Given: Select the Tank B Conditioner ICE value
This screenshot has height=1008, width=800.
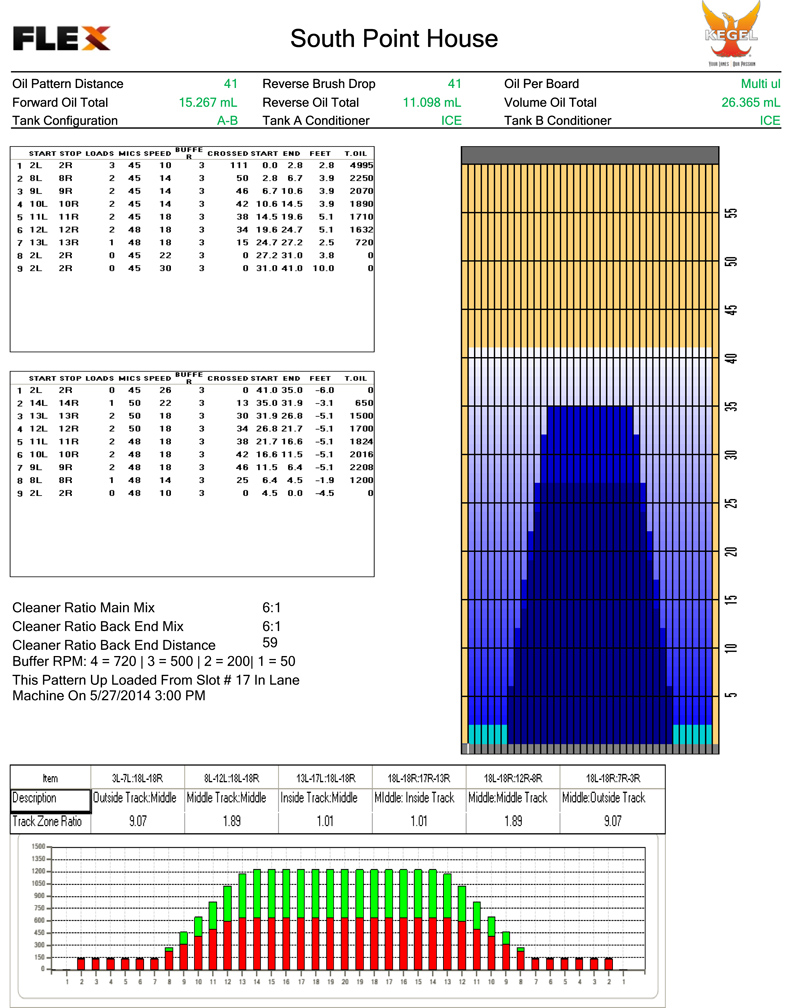Looking at the screenshot, I should click(769, 120).
